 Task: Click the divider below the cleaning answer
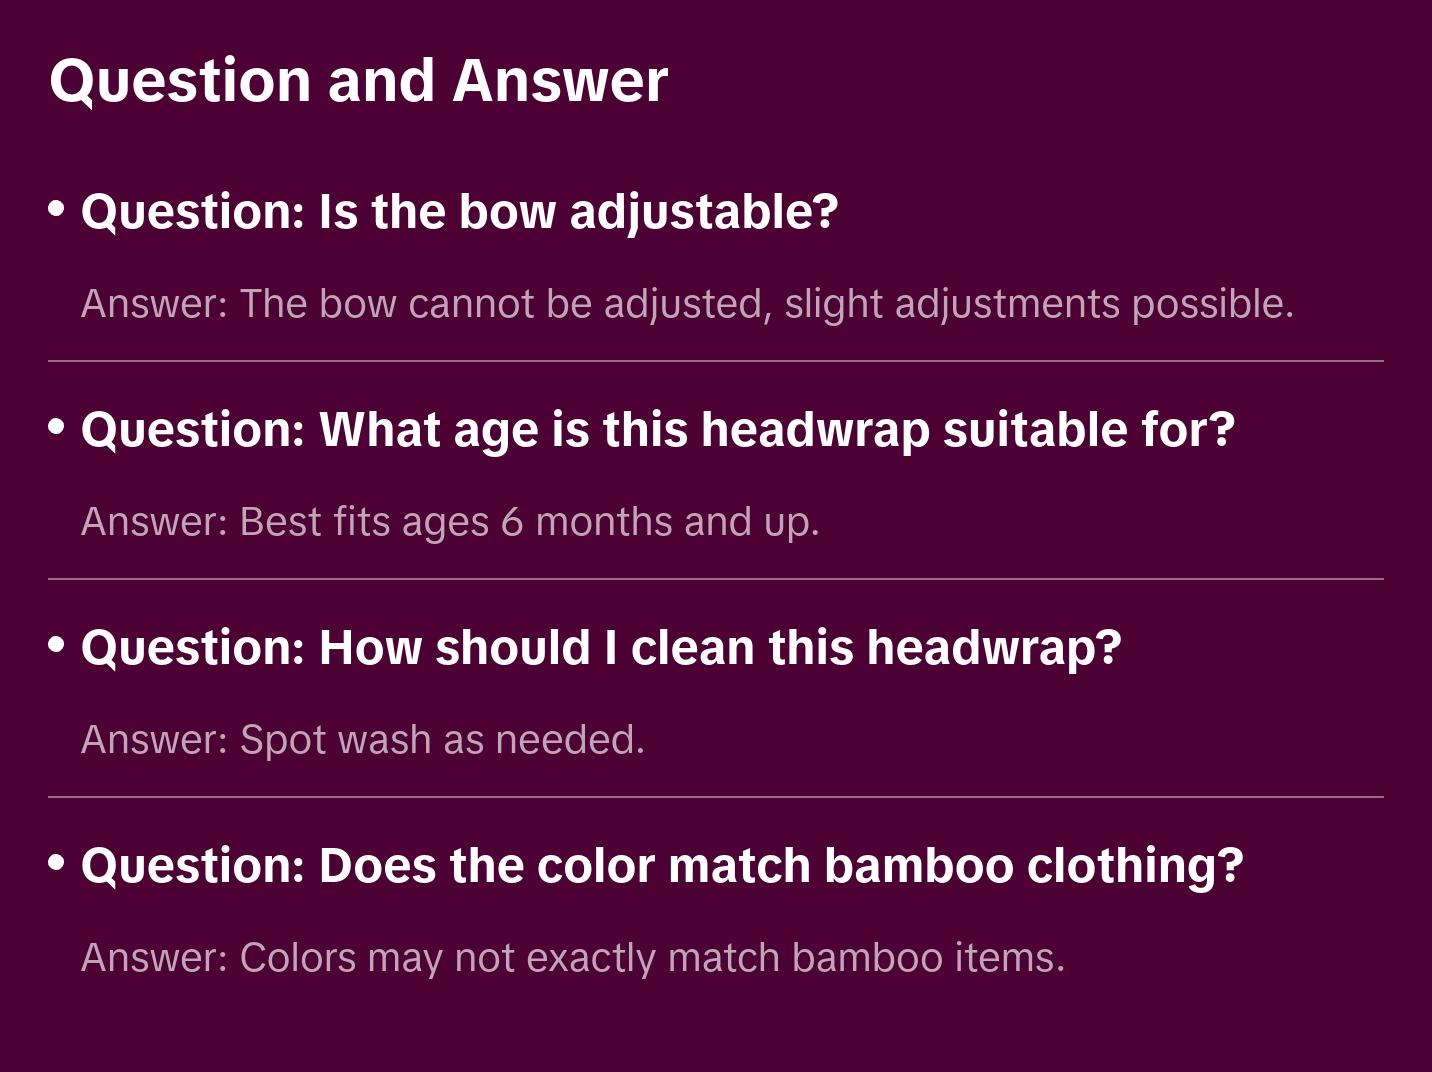(716, 797)
